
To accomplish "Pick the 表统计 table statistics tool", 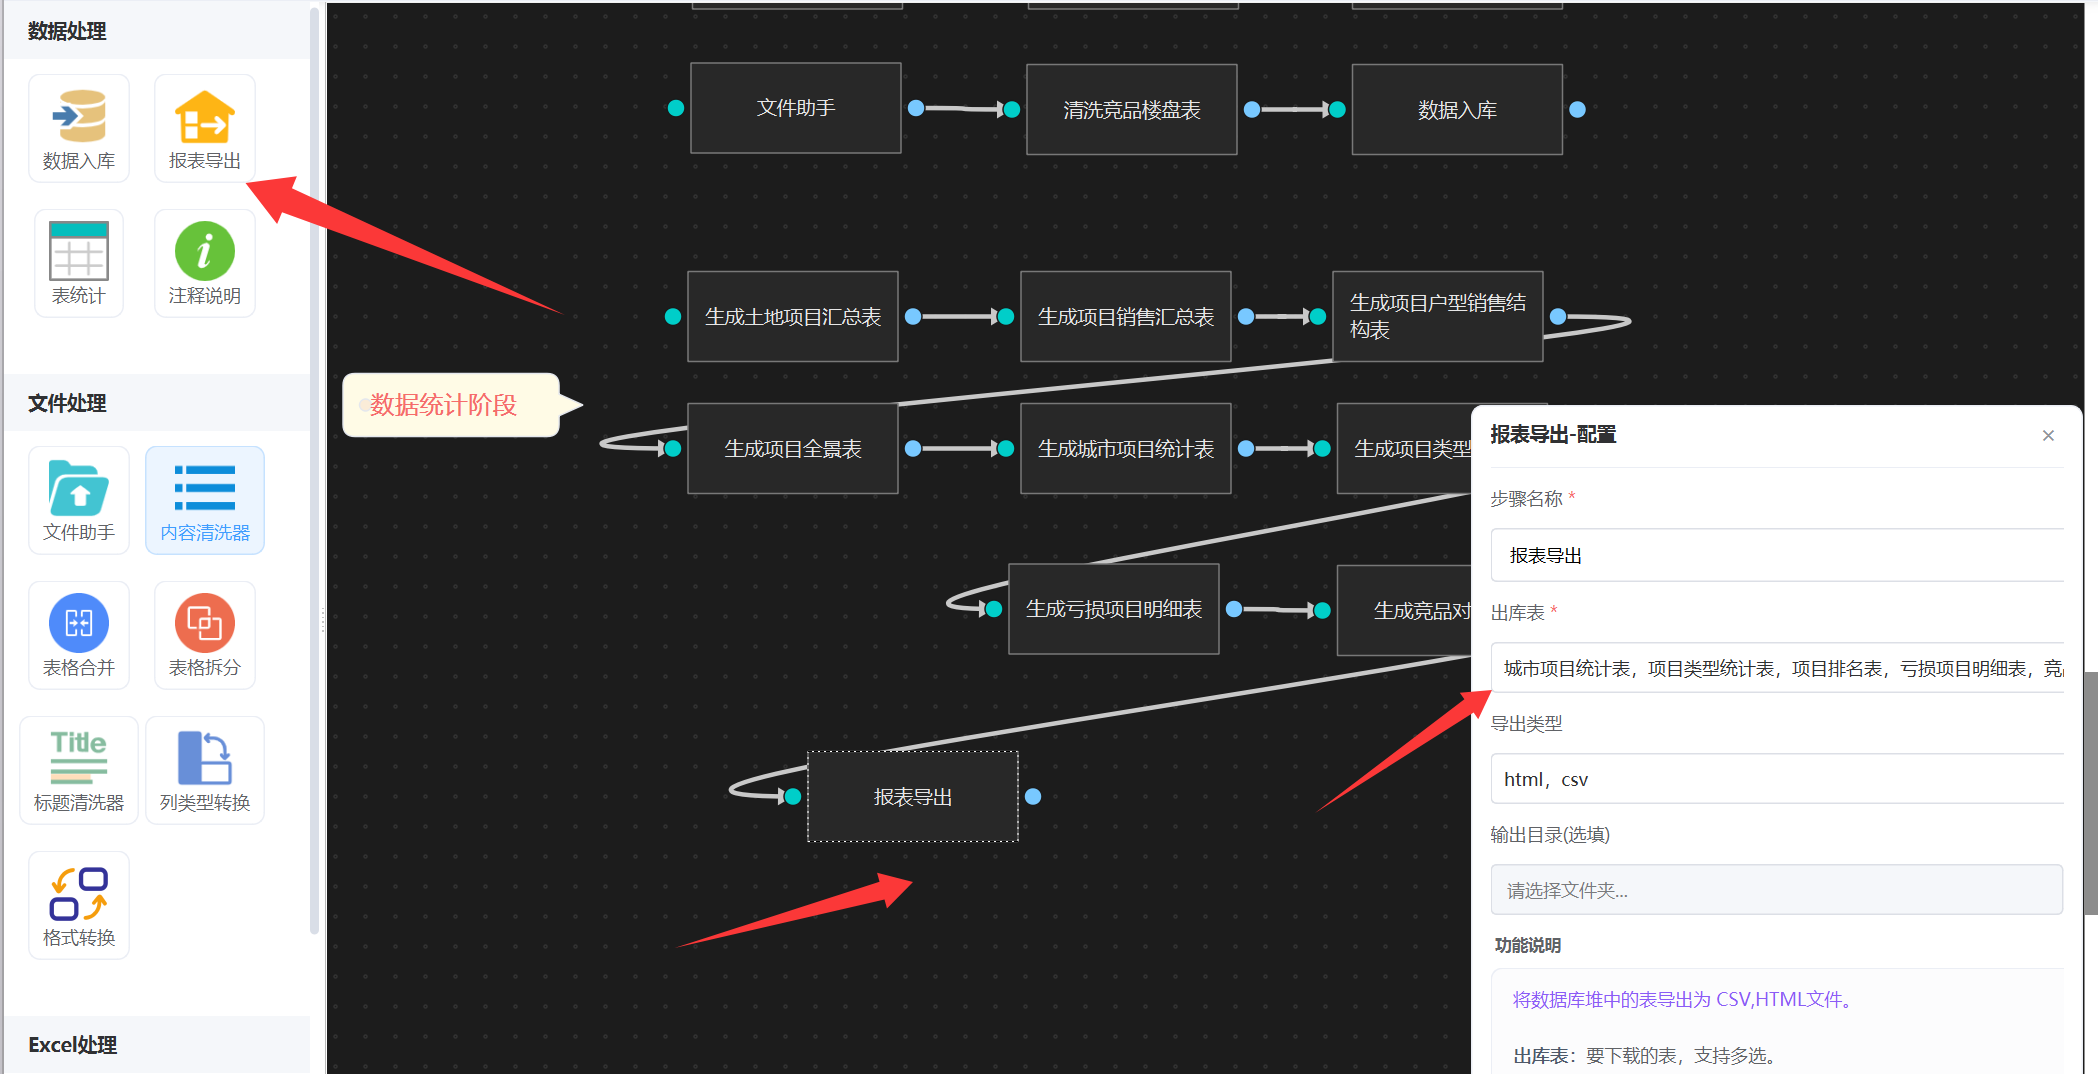I will click(x=79, y=263).
